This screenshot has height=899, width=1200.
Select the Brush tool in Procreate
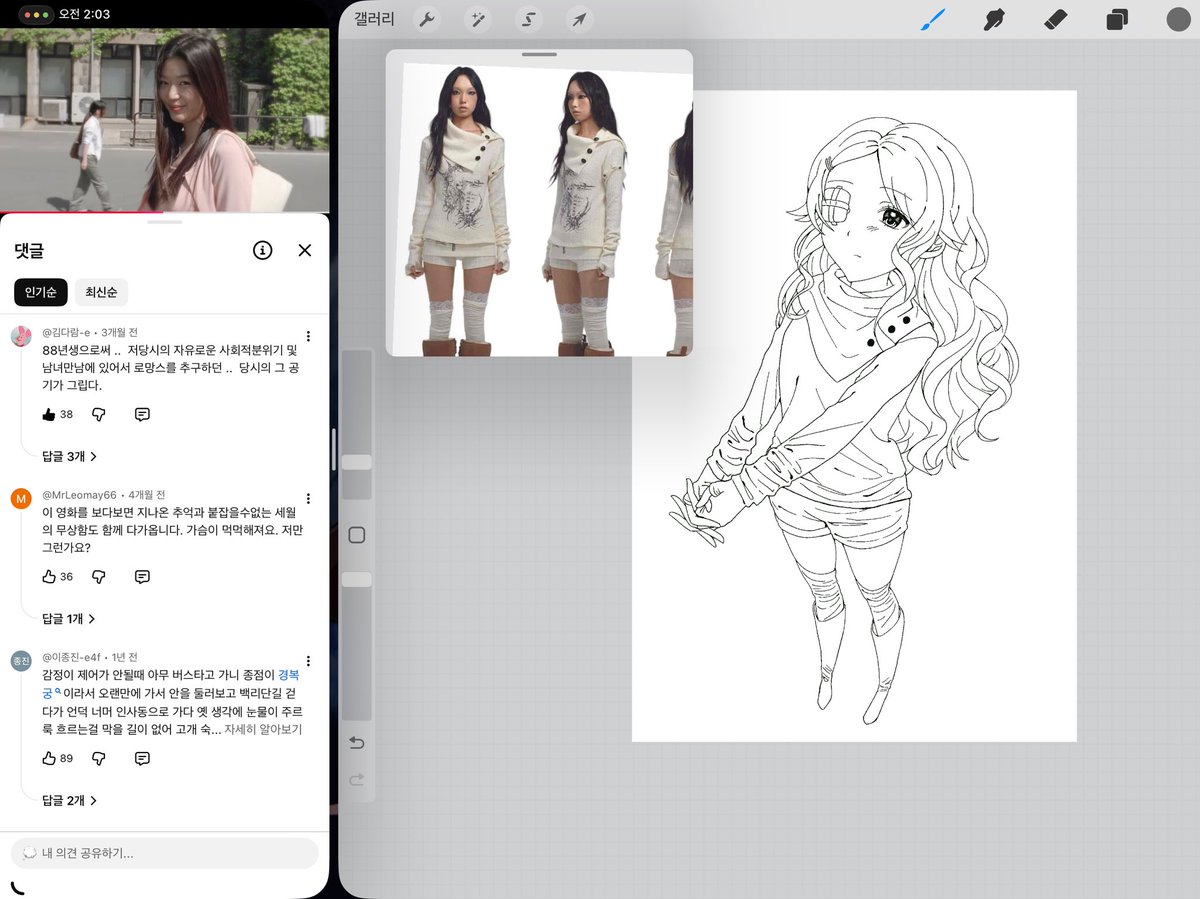[932, 20]
